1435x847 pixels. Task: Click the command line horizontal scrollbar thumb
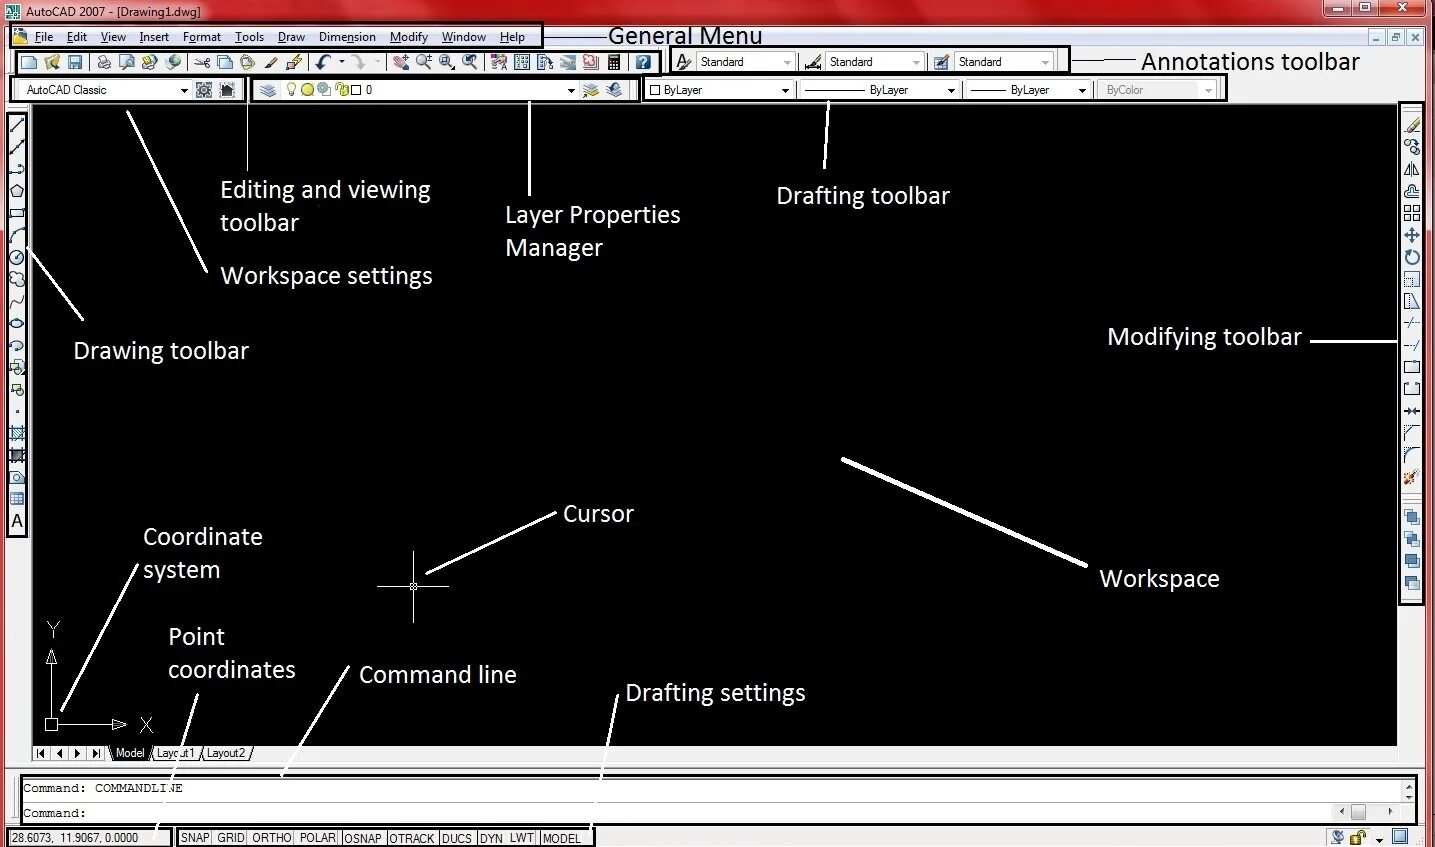pyautogui.click(x=1358, y=812)
